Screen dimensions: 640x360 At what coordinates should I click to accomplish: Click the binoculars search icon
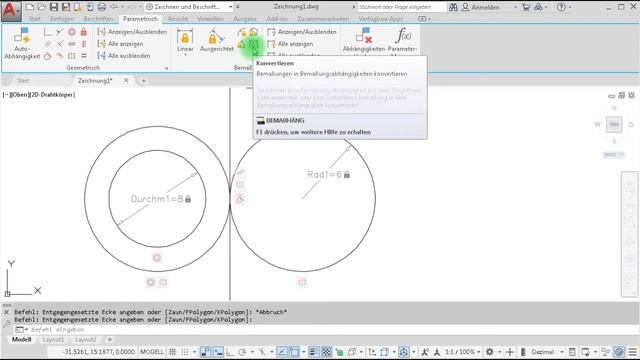point(453,7)
